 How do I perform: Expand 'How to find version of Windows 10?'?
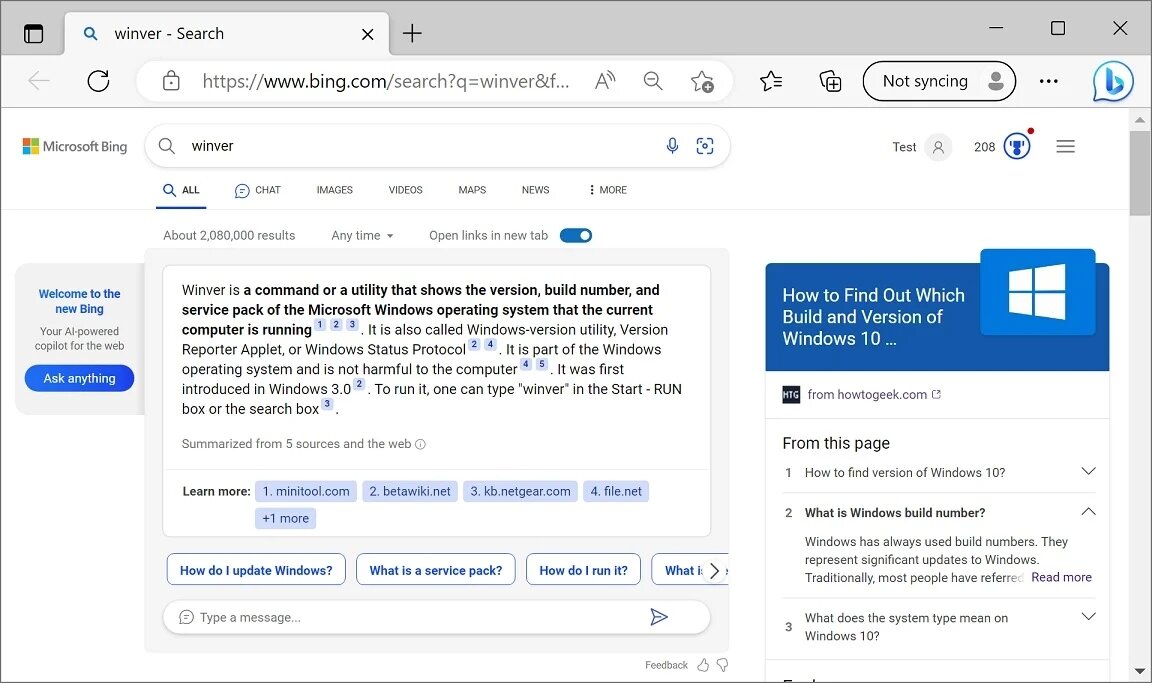point(940,472)
